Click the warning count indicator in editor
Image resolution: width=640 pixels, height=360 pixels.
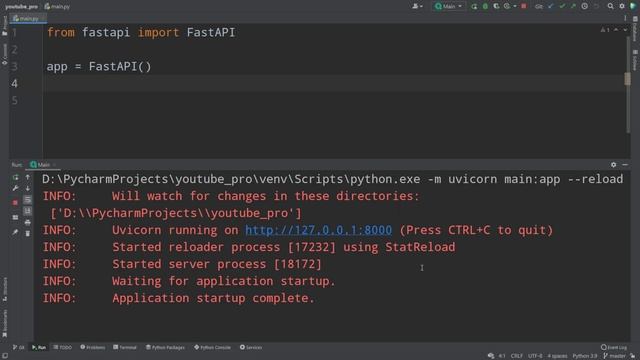pos(605,30)
